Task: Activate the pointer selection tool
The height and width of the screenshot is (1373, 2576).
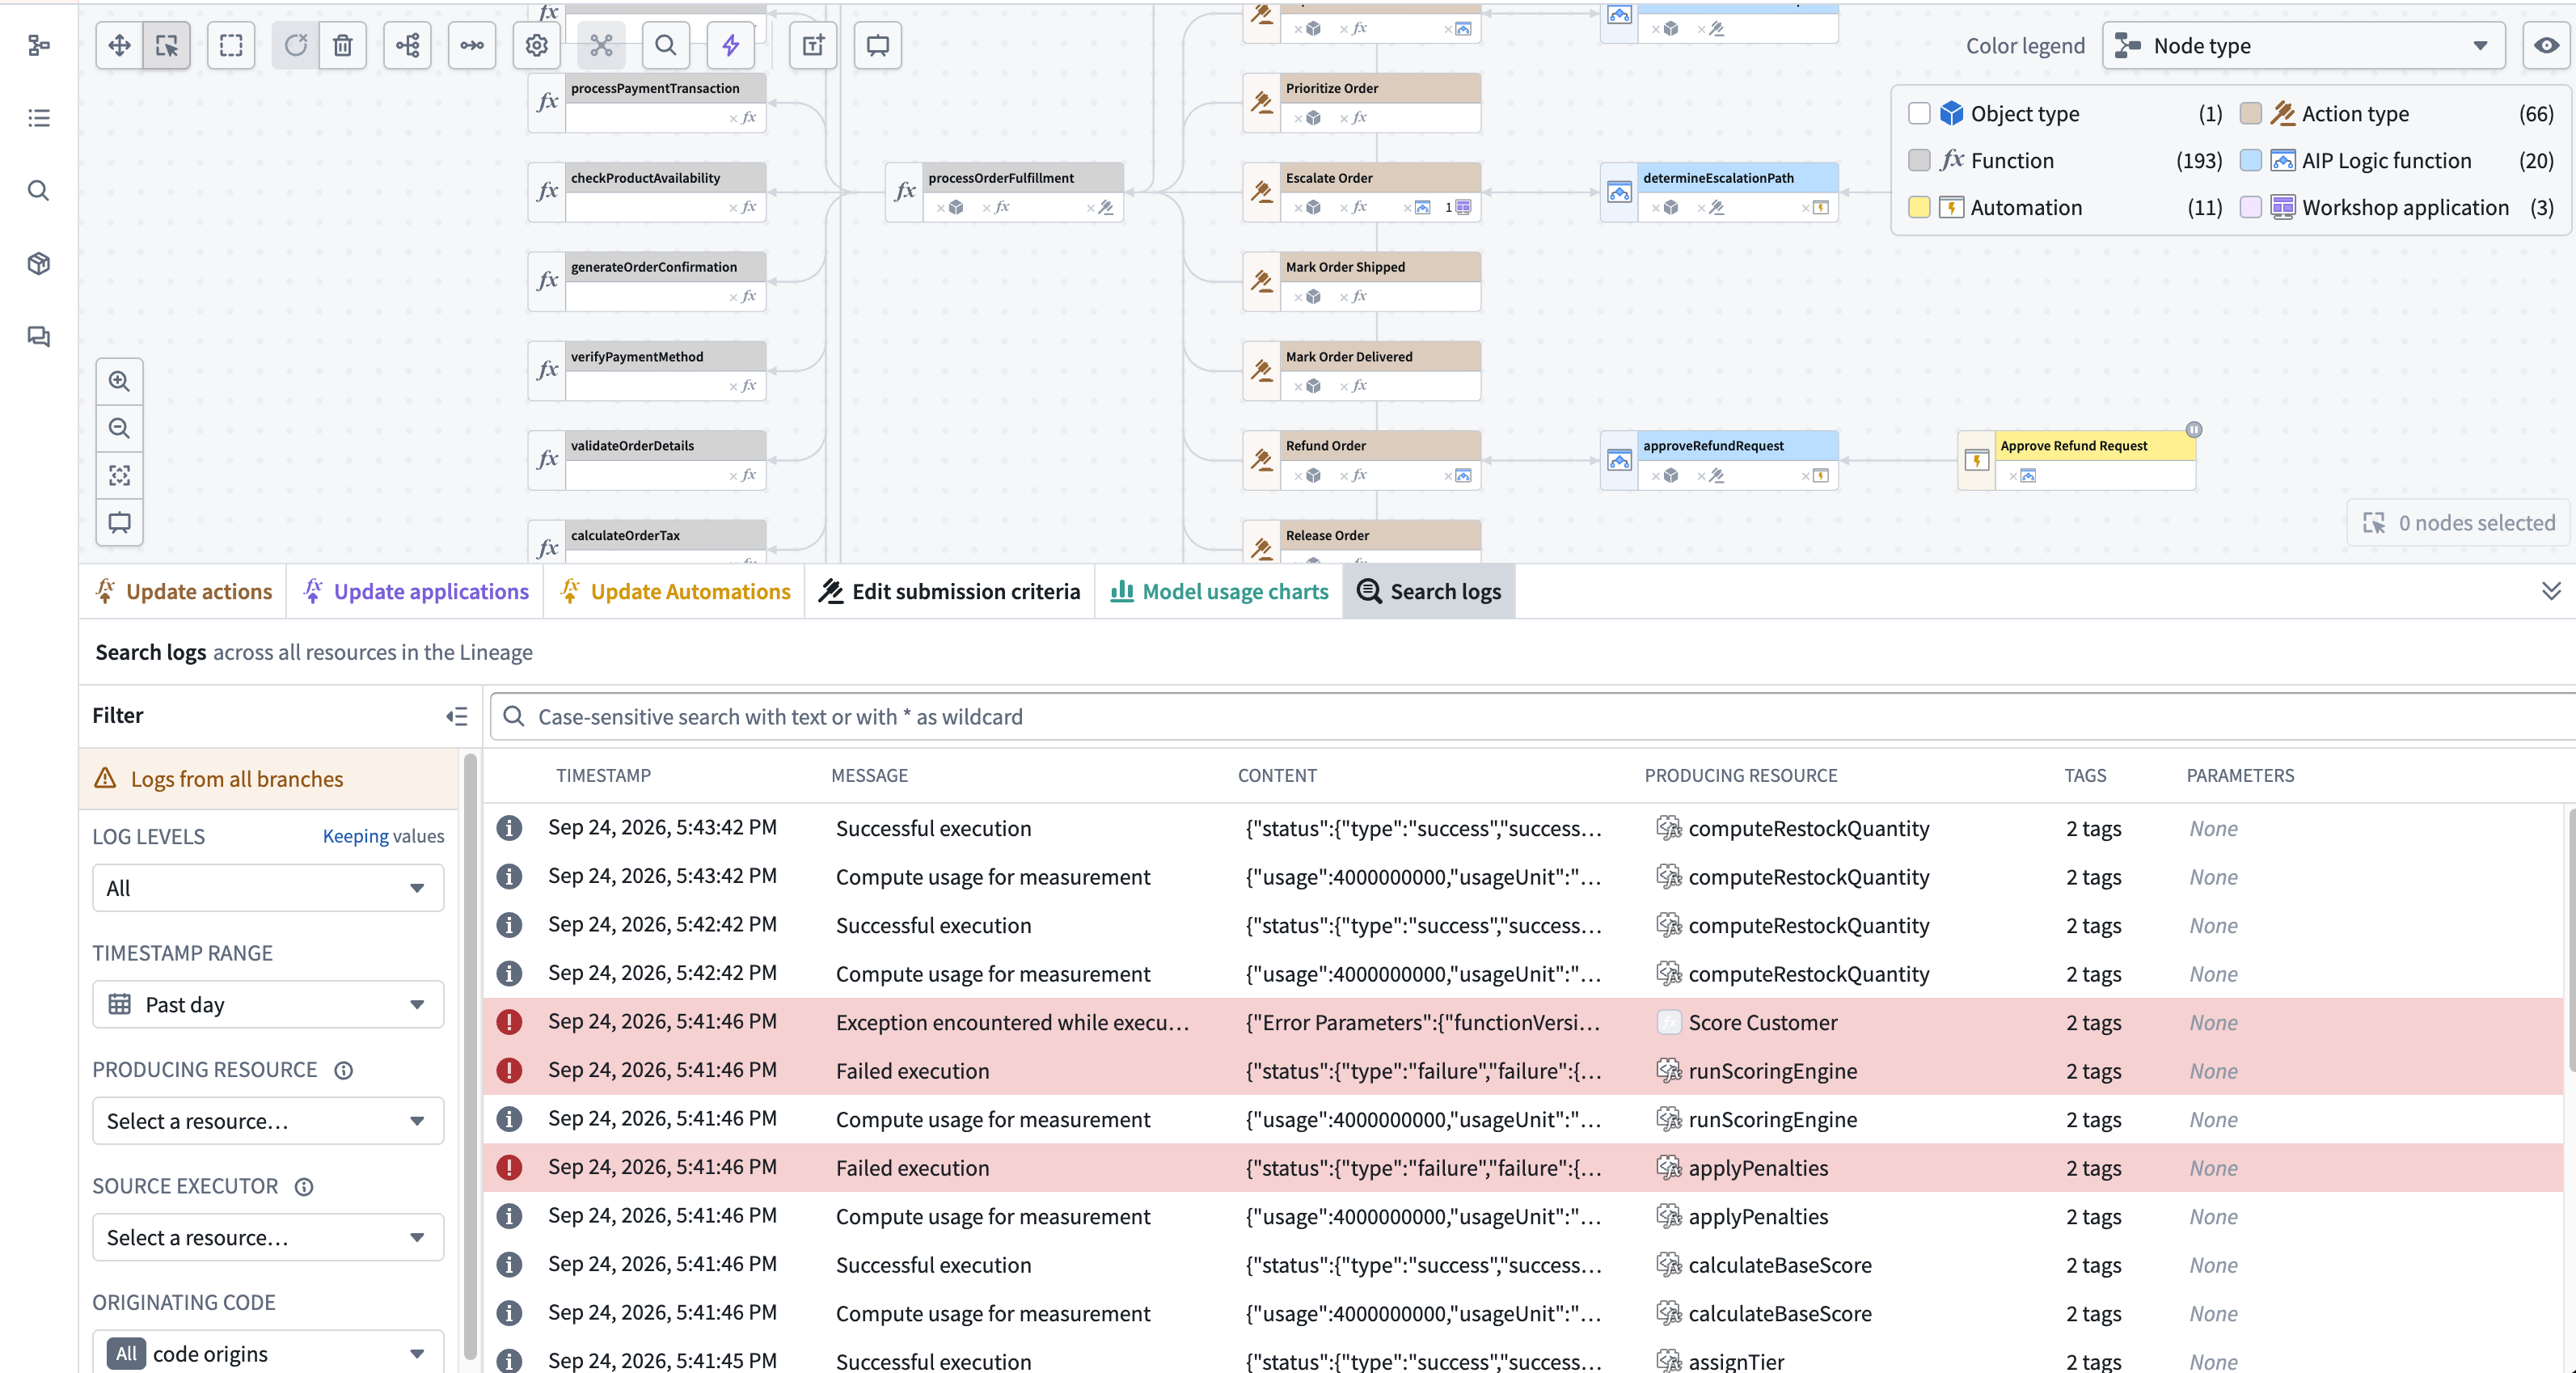Action: tap(167, 45)
